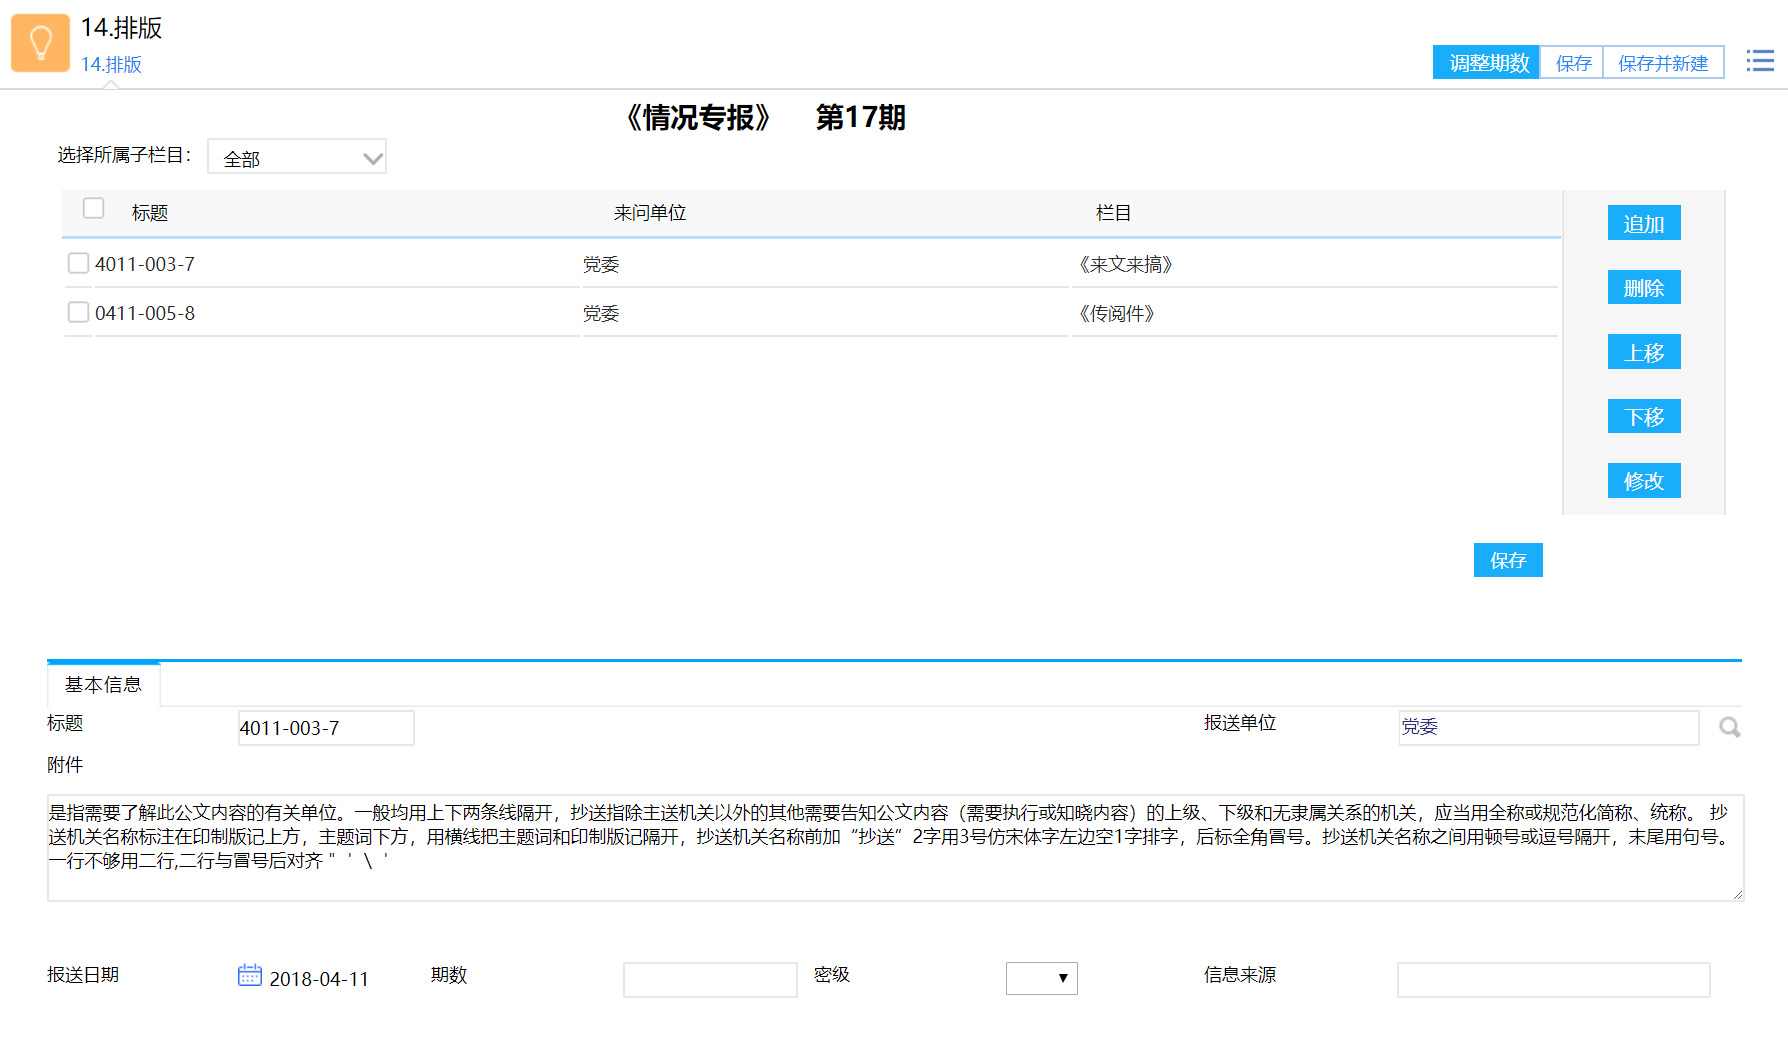Expand the 选择所属子栏目 dropdown showing 全部
1788x1043 pixels.
(x=297, y=158)
